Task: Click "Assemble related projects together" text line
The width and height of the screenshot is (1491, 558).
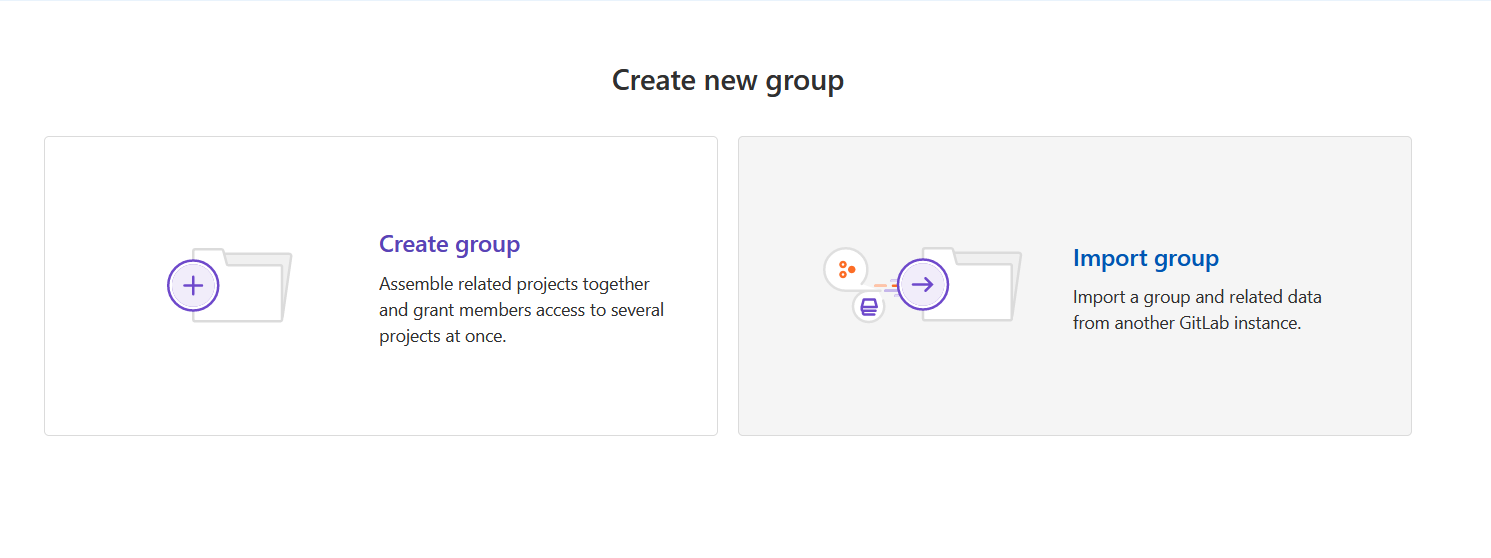Action: [514, 284]
